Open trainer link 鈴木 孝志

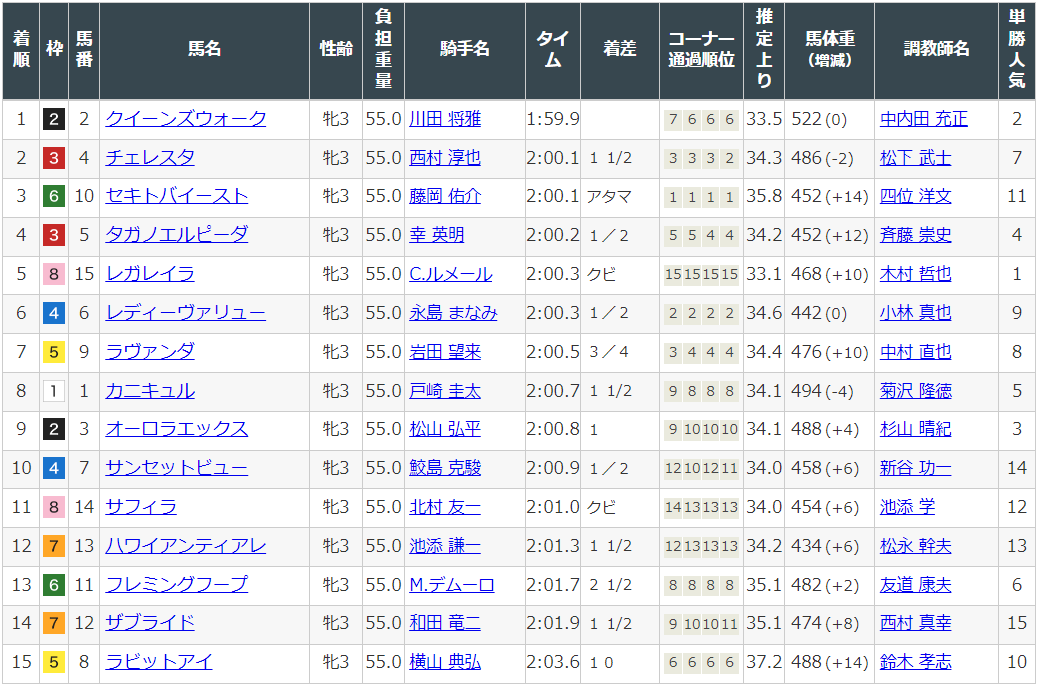915,662
